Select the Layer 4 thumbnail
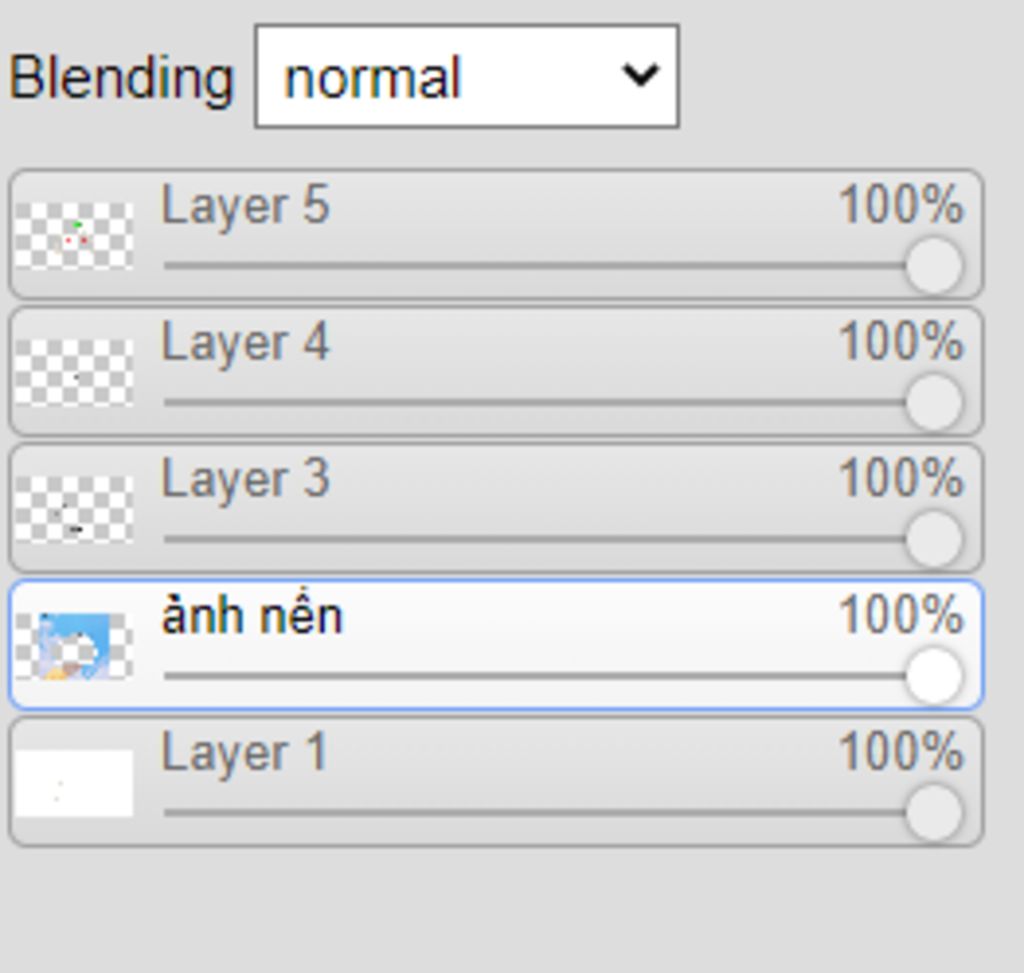Screen dimensions: 1024x973 pos(74,373)
